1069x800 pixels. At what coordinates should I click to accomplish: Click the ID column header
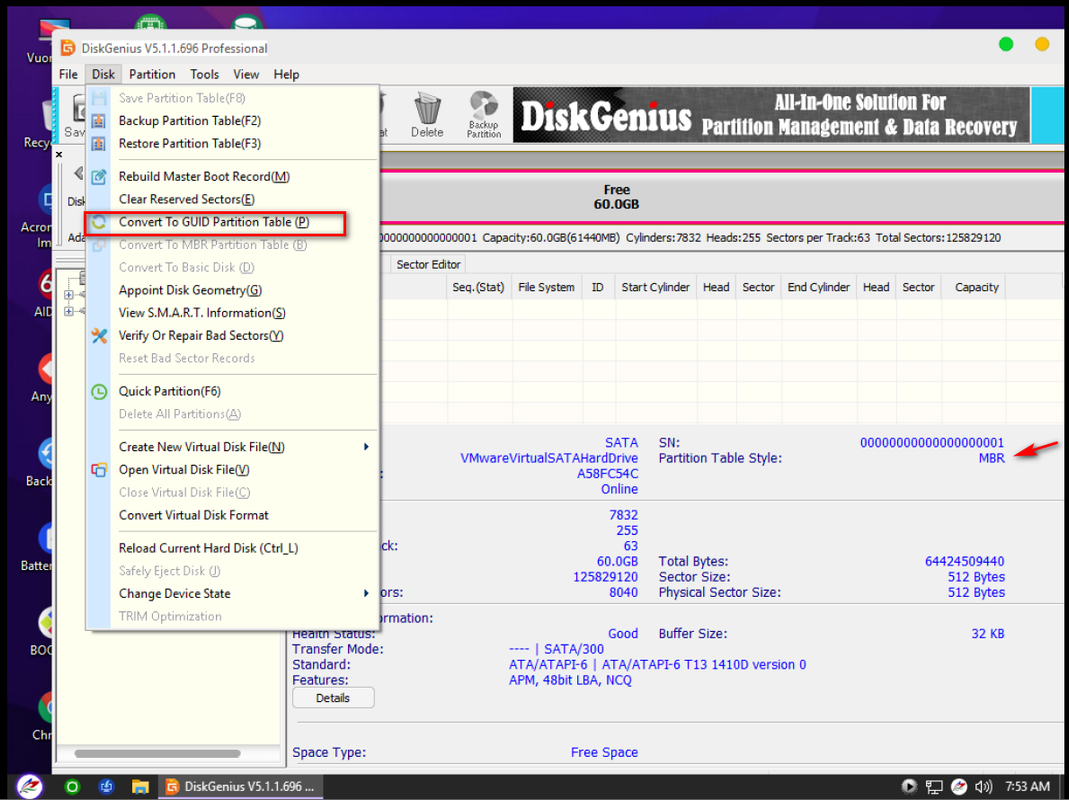(x=597, y=287)
